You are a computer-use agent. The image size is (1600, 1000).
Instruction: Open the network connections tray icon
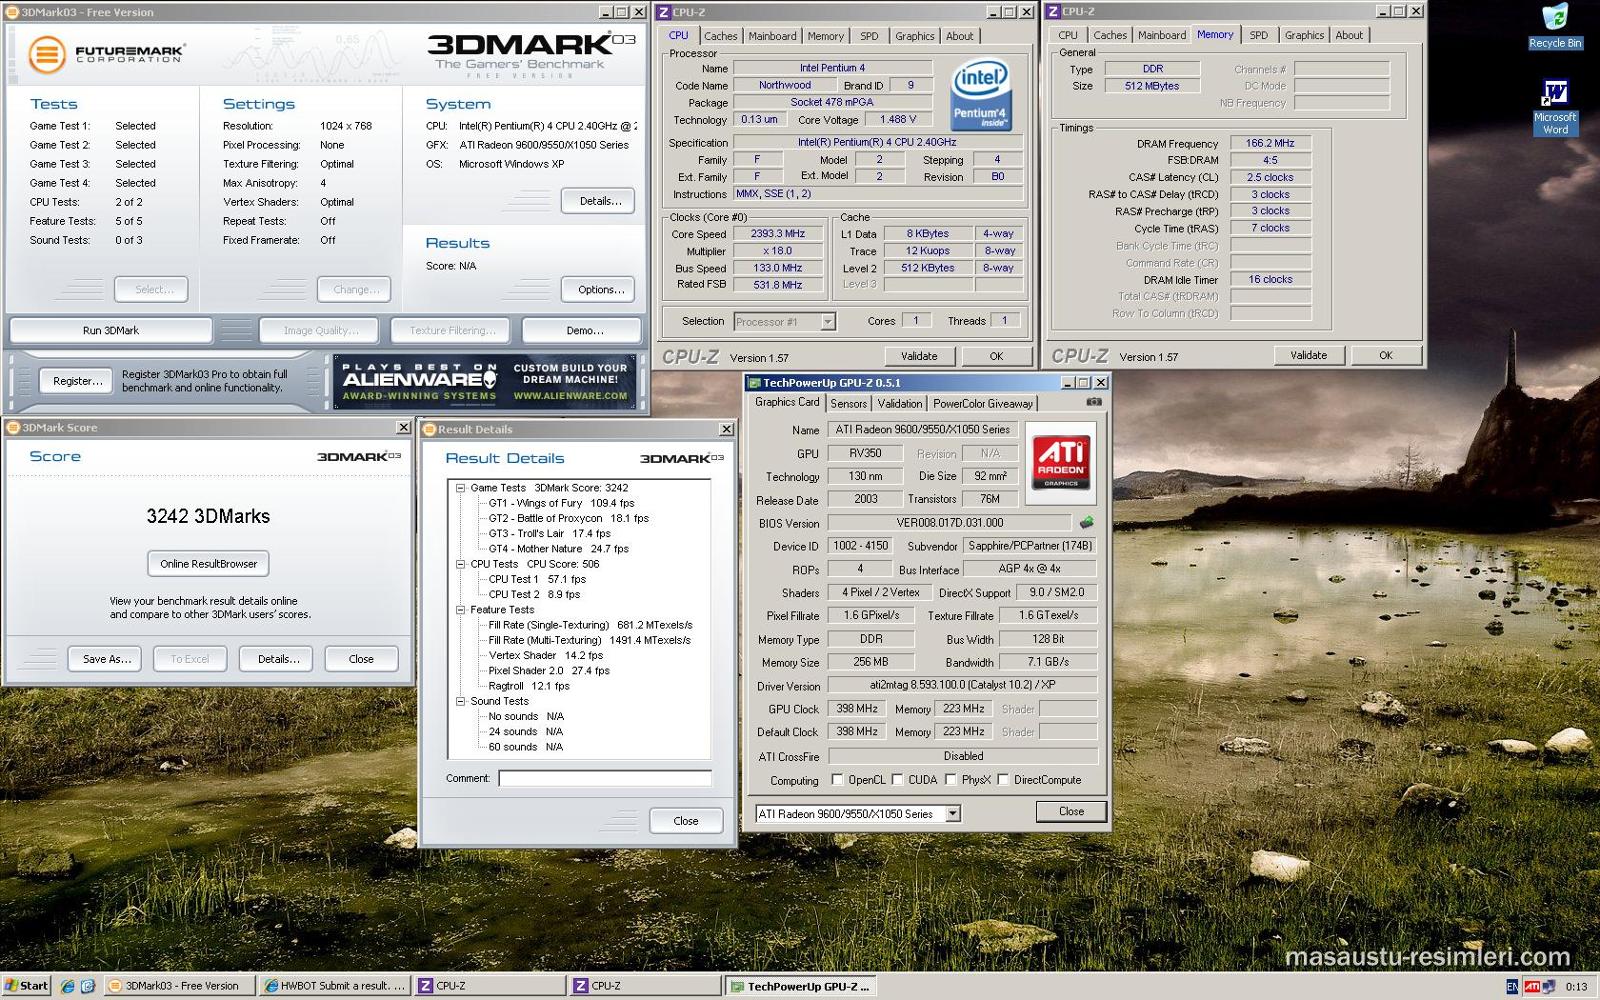(1549, 987)
